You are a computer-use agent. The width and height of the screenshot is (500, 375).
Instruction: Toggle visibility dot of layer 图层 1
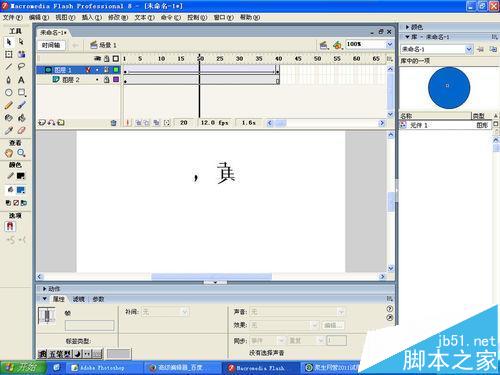[x=97, y=70]
